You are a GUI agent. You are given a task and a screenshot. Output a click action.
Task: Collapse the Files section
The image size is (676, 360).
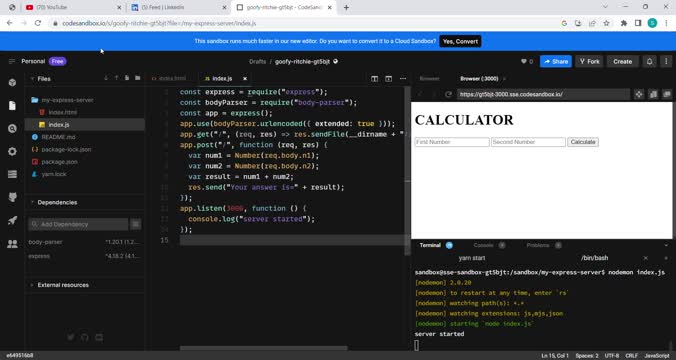click(32, 79)
